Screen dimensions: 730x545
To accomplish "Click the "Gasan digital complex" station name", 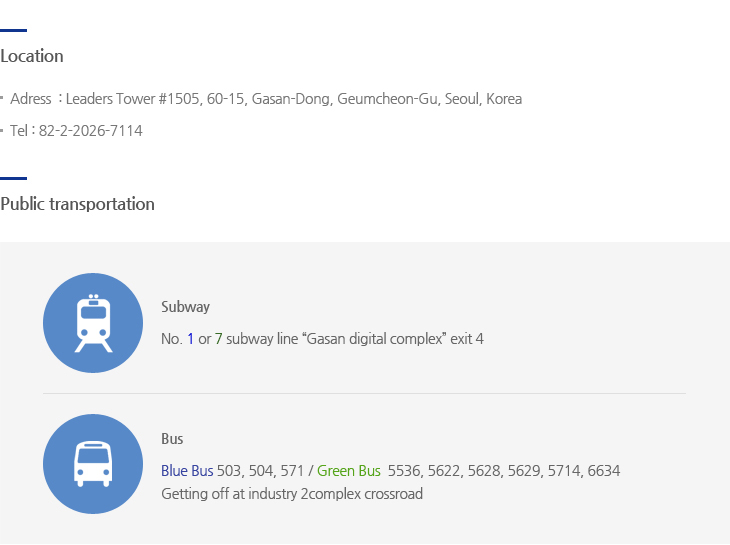I will (374, 339).
